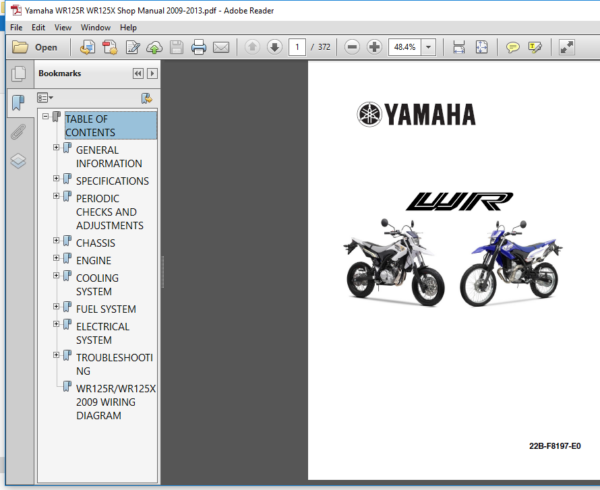Click the Adobe Reader title bar PDF icon

pos(16,10)
